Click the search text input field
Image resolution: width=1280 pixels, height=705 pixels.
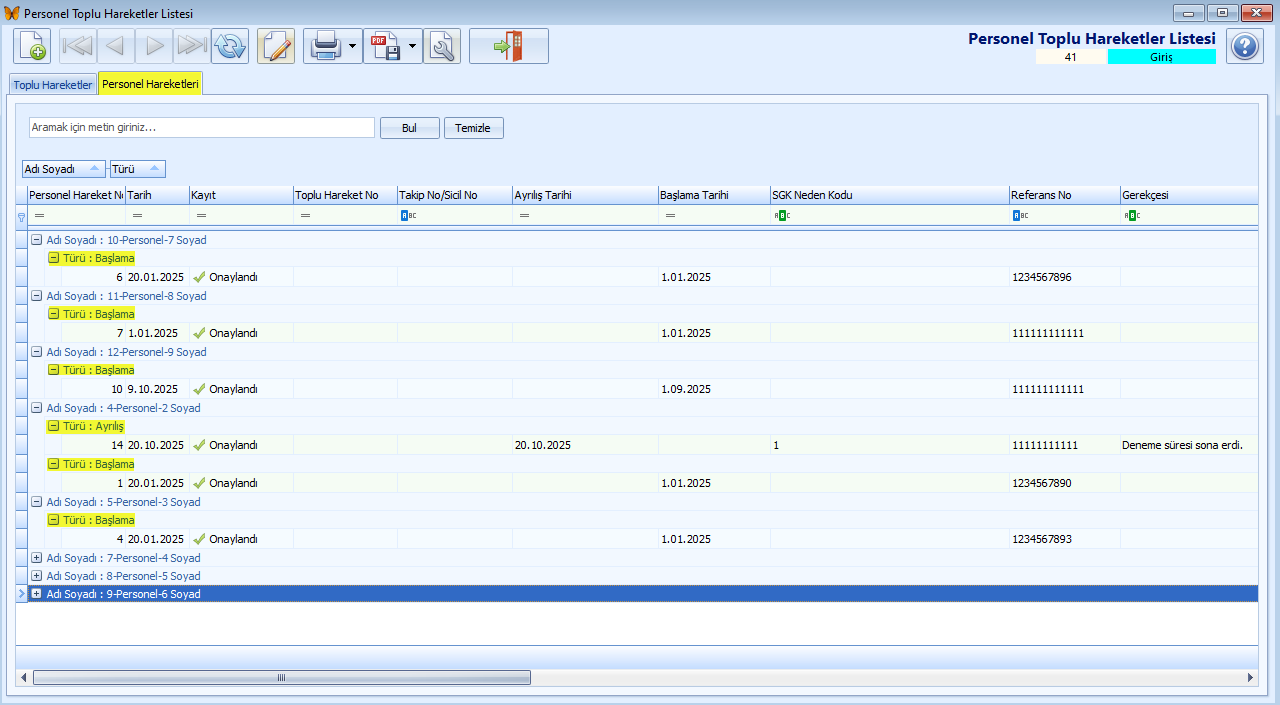point(201,128)
